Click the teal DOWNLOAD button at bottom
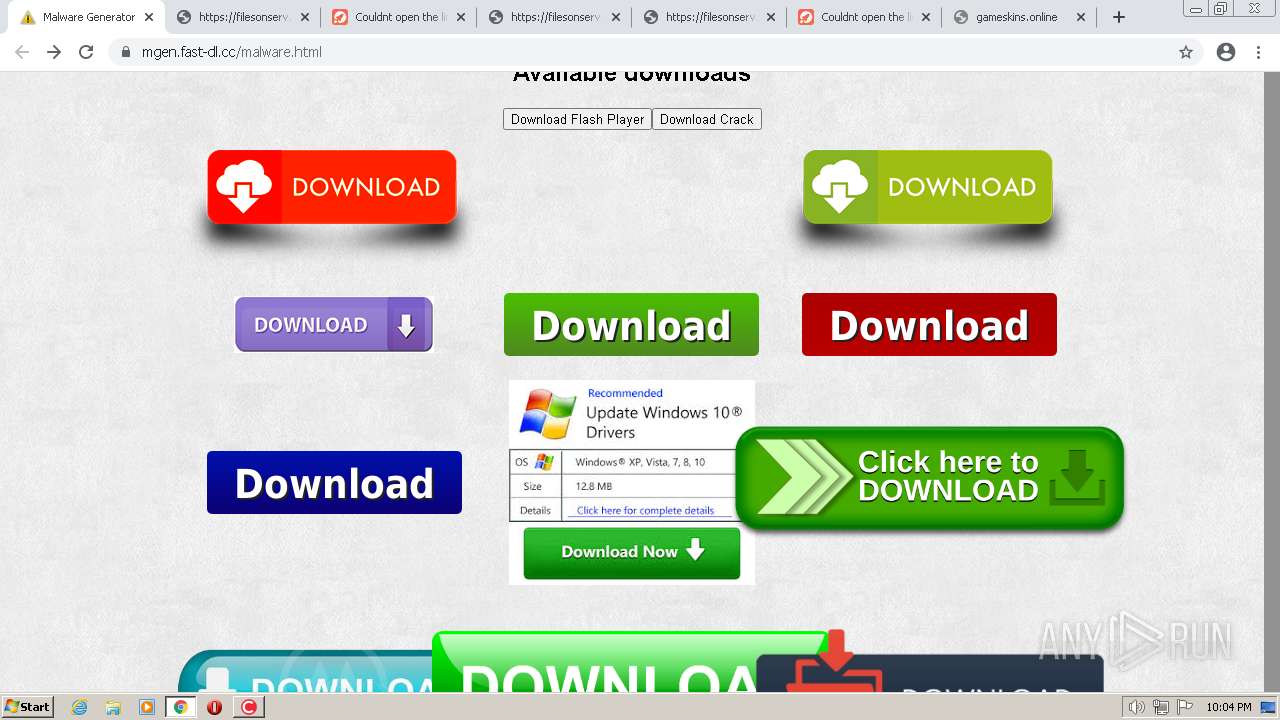1280x720 pixels. (305, 672)
